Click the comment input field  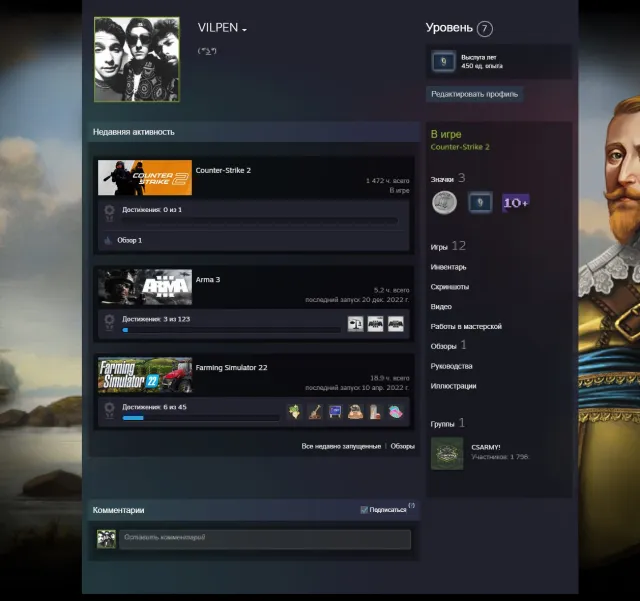(x=265, y=539)
